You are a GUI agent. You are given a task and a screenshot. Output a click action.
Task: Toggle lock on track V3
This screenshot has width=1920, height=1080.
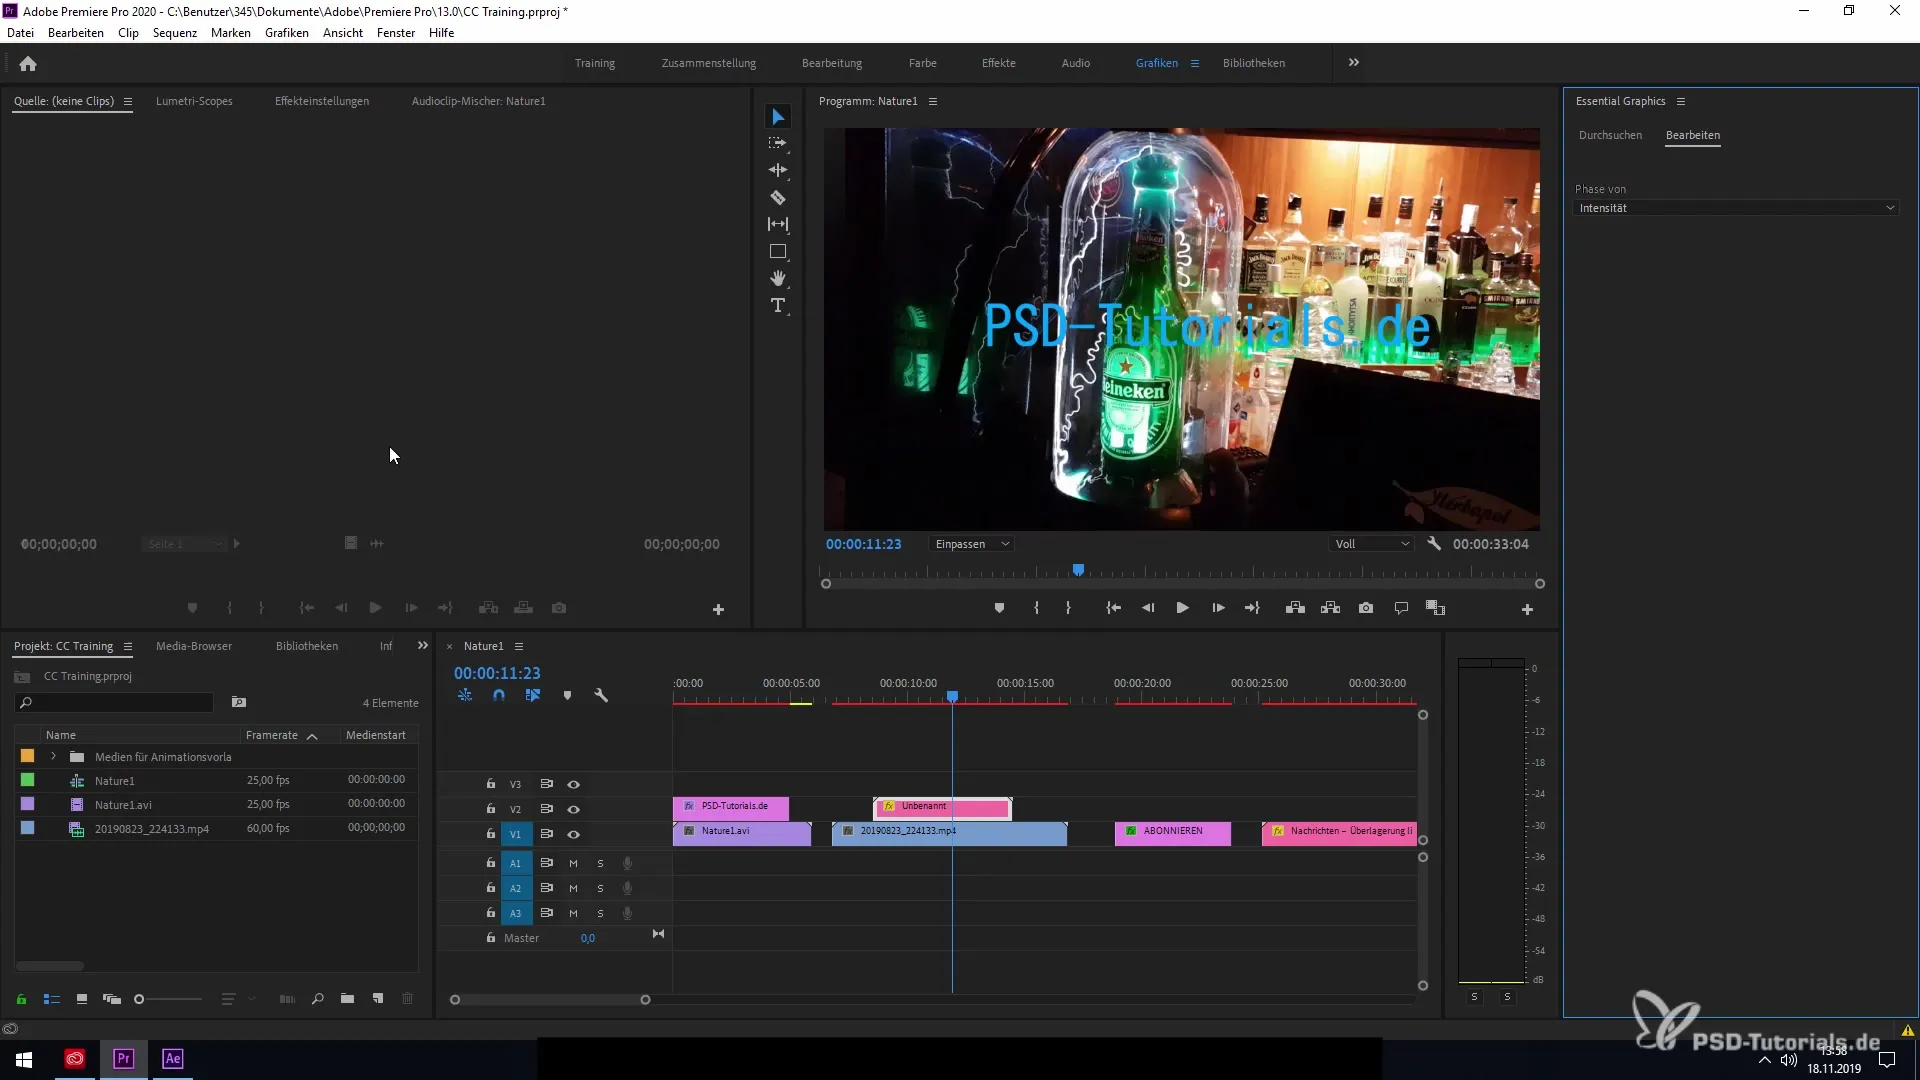(491, 784)
